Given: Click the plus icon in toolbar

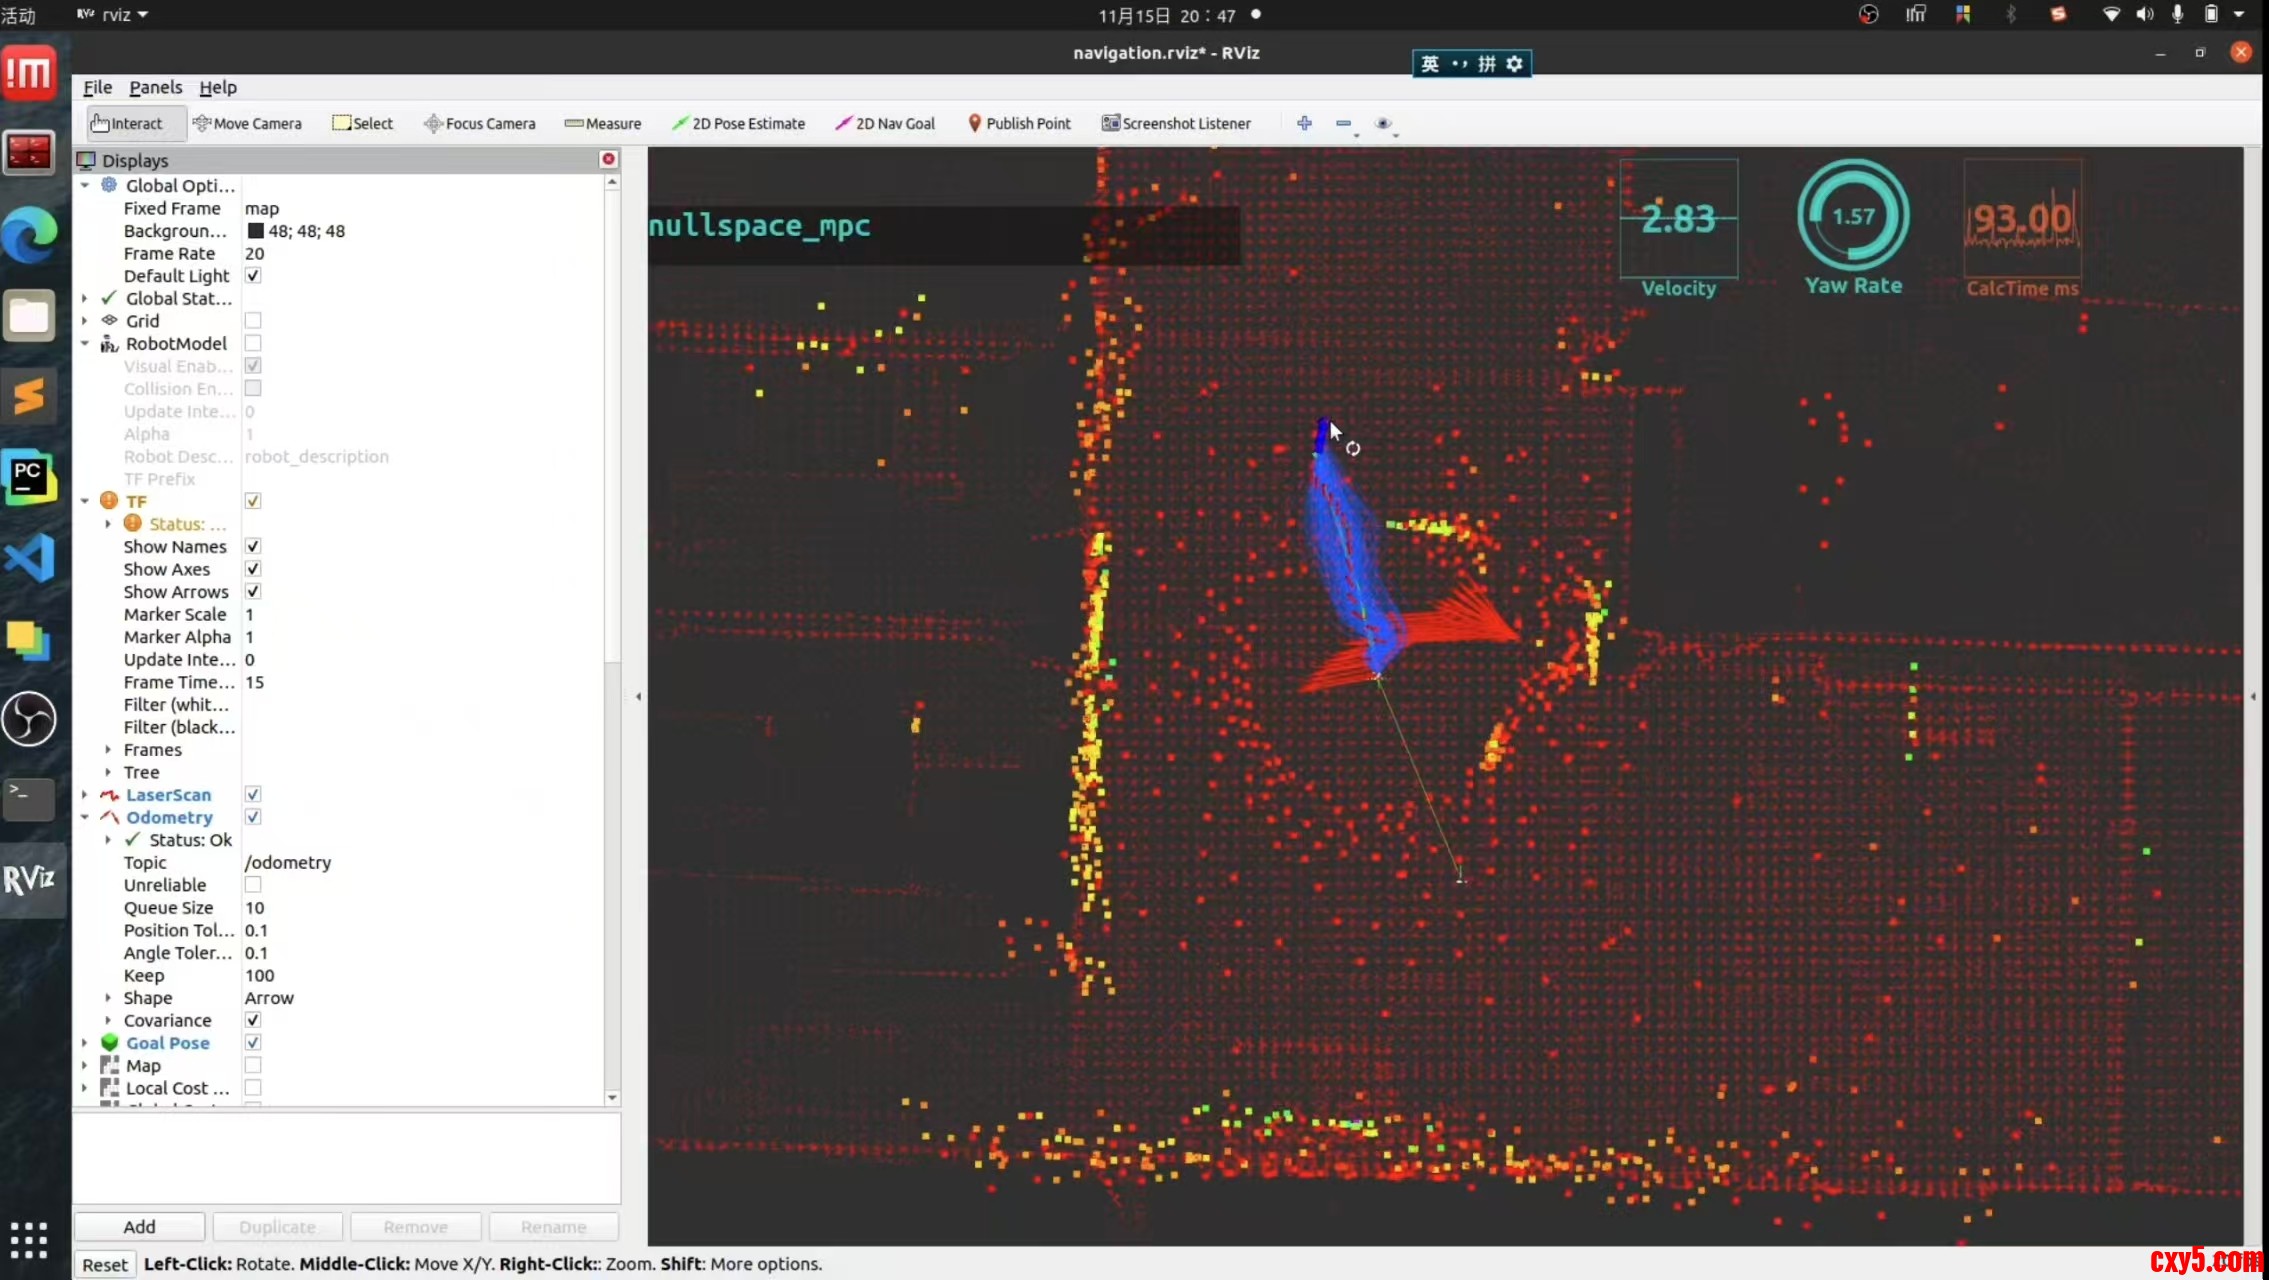Looking at the screenshot, I should (x=1304, y=123).
